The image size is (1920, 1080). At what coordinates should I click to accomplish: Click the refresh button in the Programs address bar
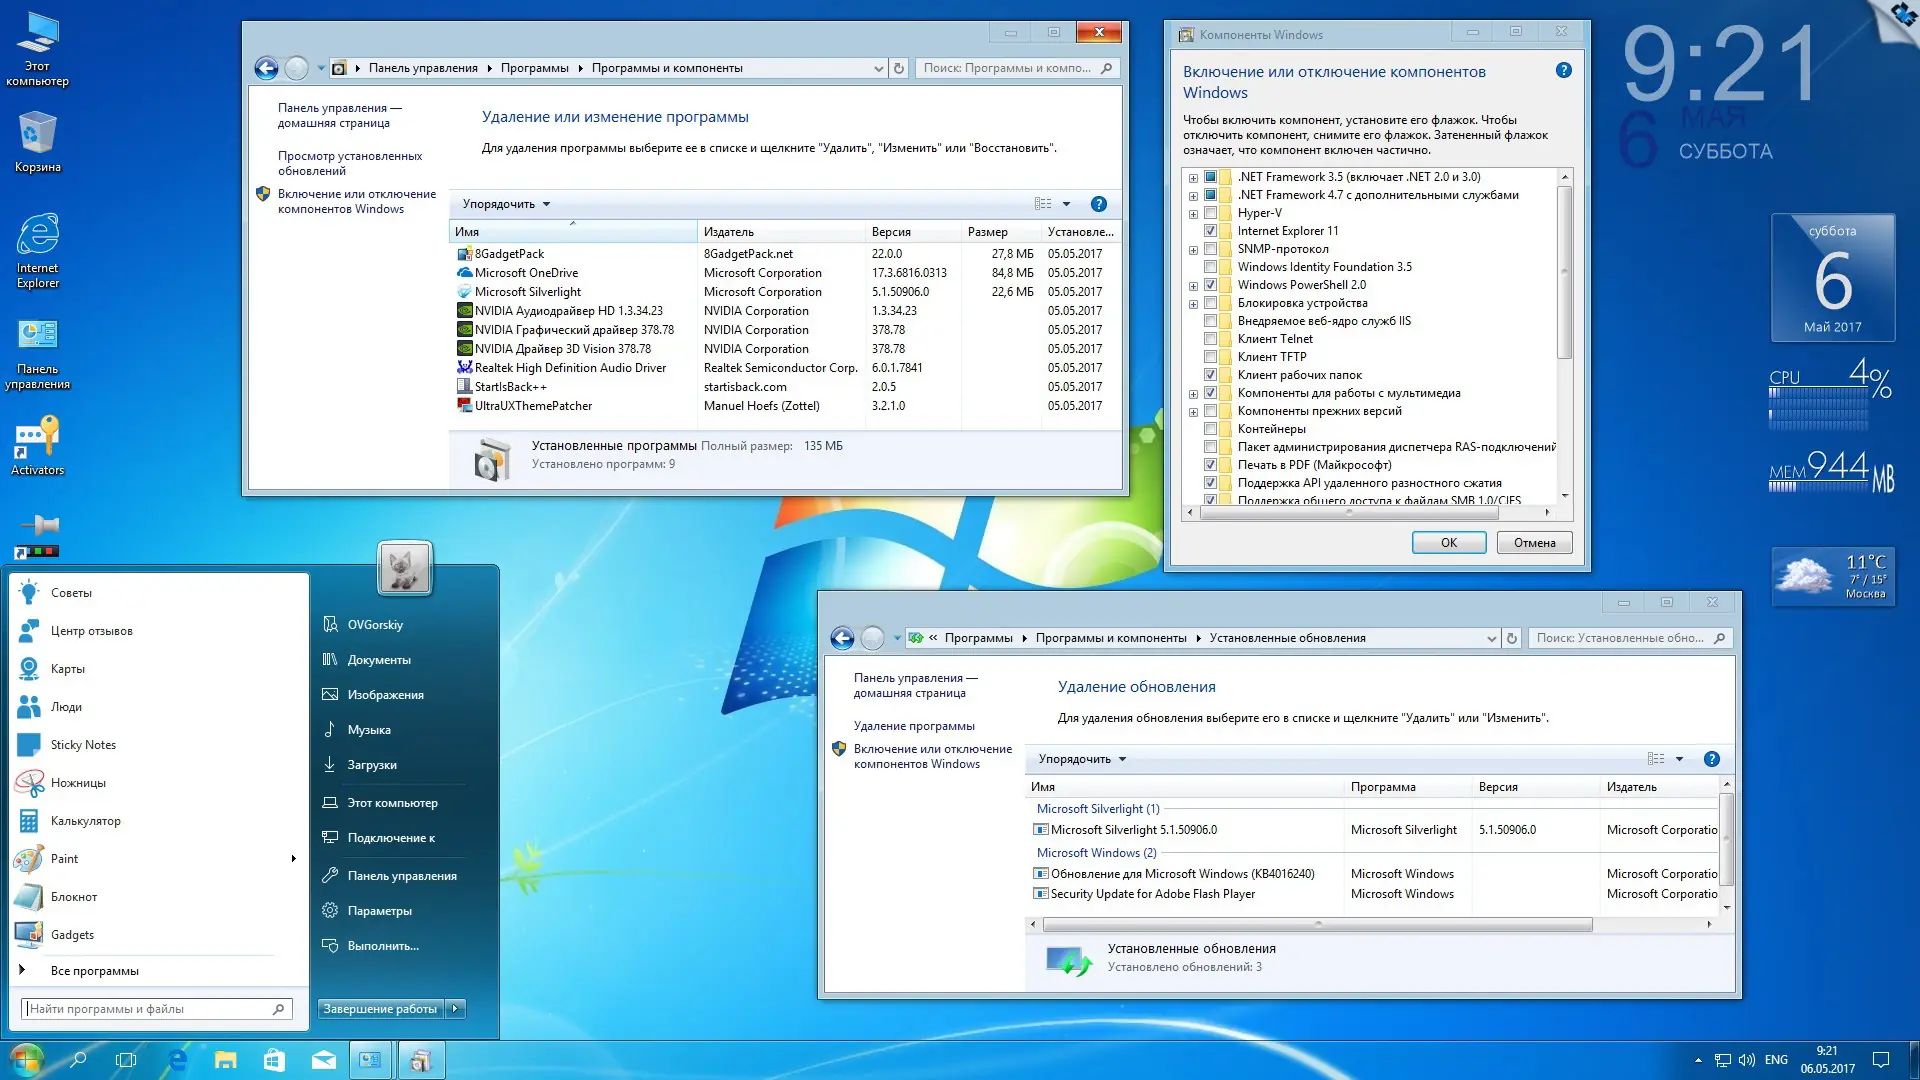[x=899, y=68]
